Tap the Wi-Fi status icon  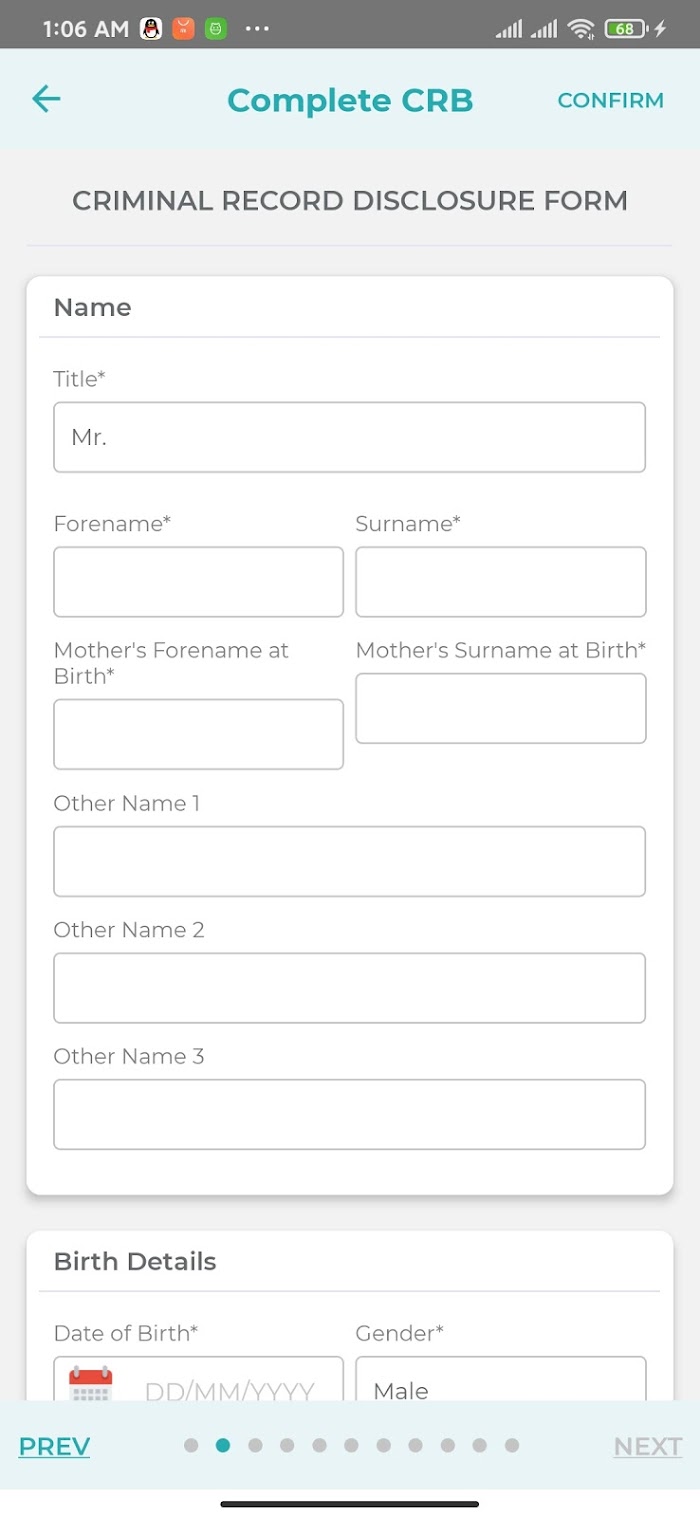point(581,29)
